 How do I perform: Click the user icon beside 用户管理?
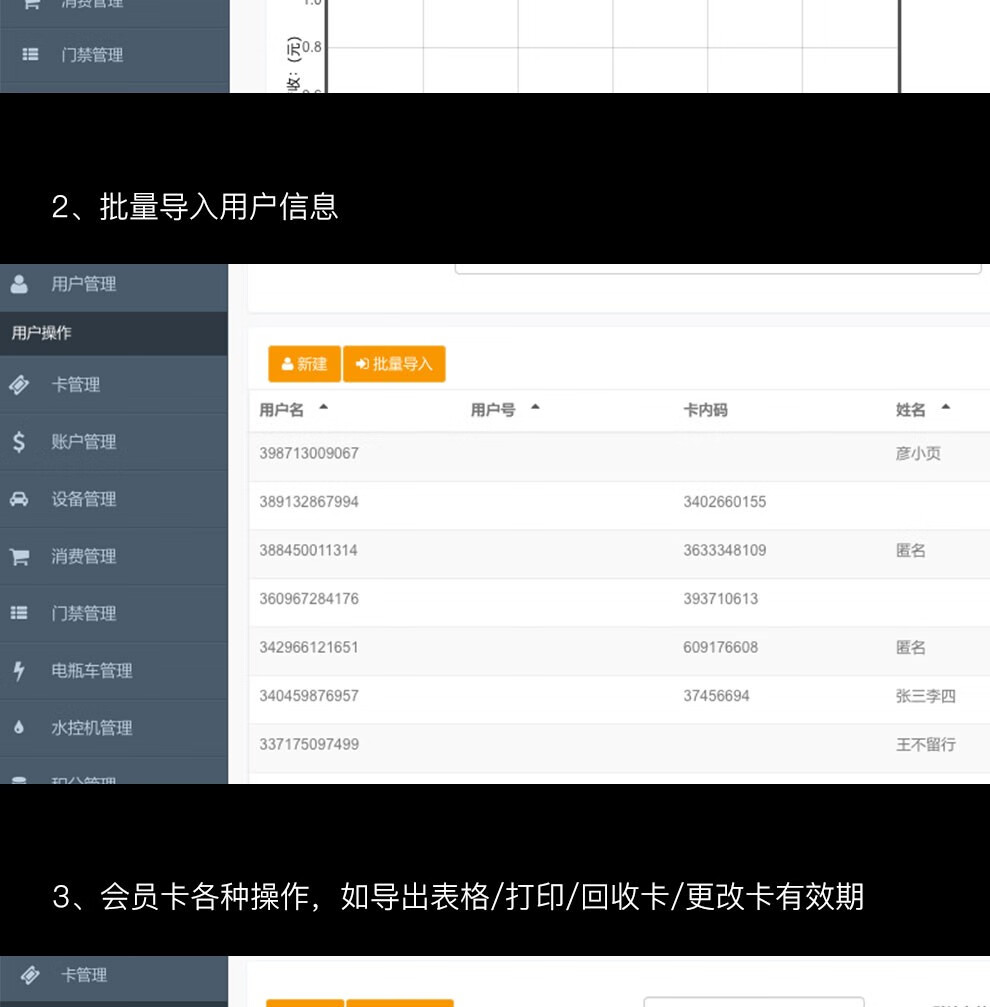coord(19,284)
